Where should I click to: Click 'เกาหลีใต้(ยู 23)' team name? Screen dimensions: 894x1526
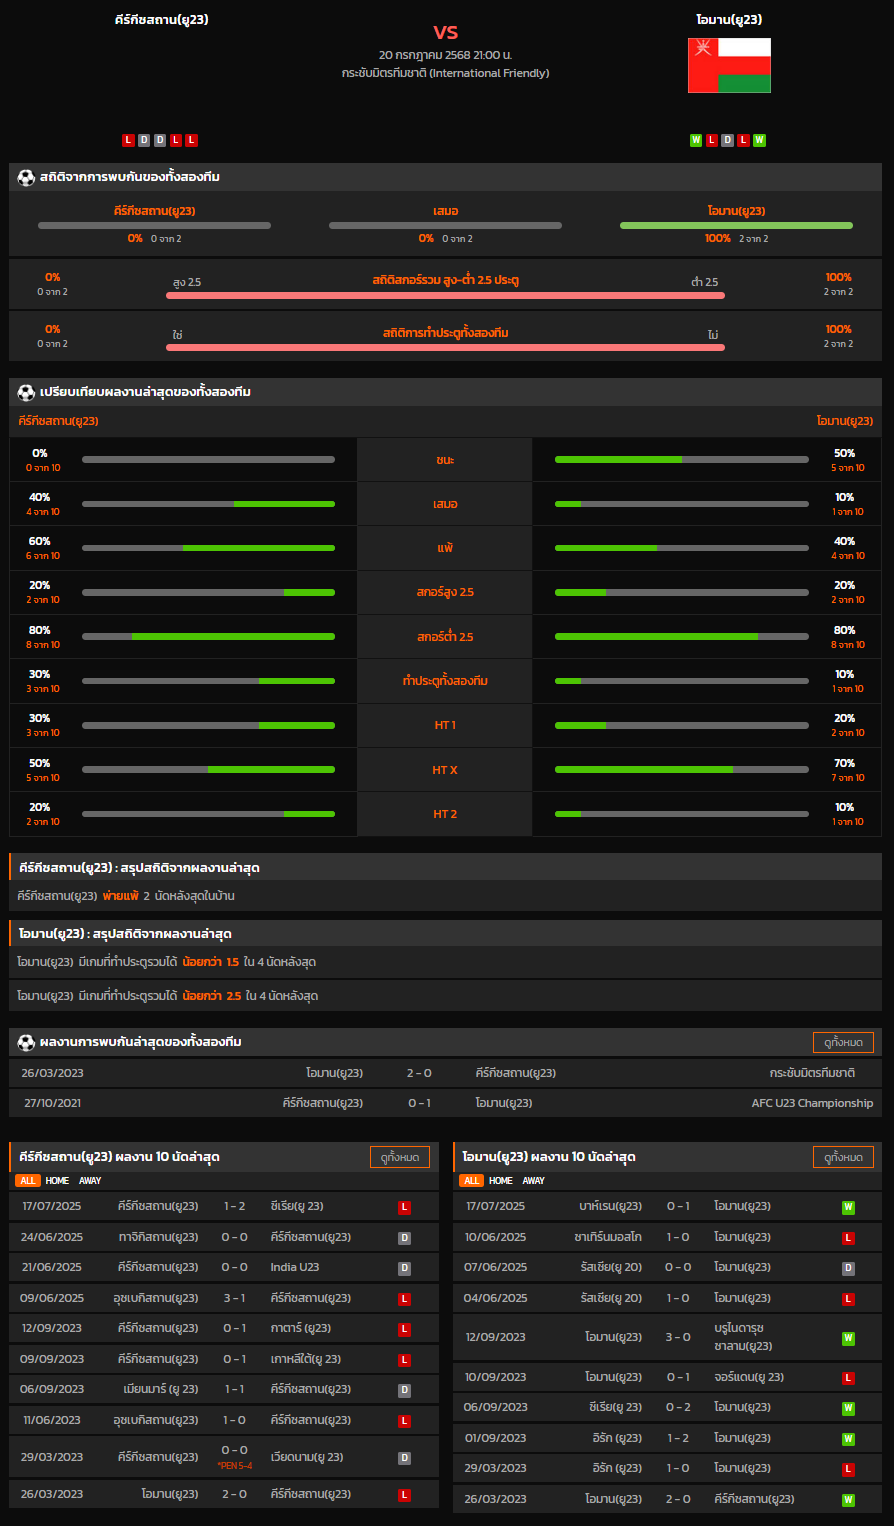[306, 1359]
